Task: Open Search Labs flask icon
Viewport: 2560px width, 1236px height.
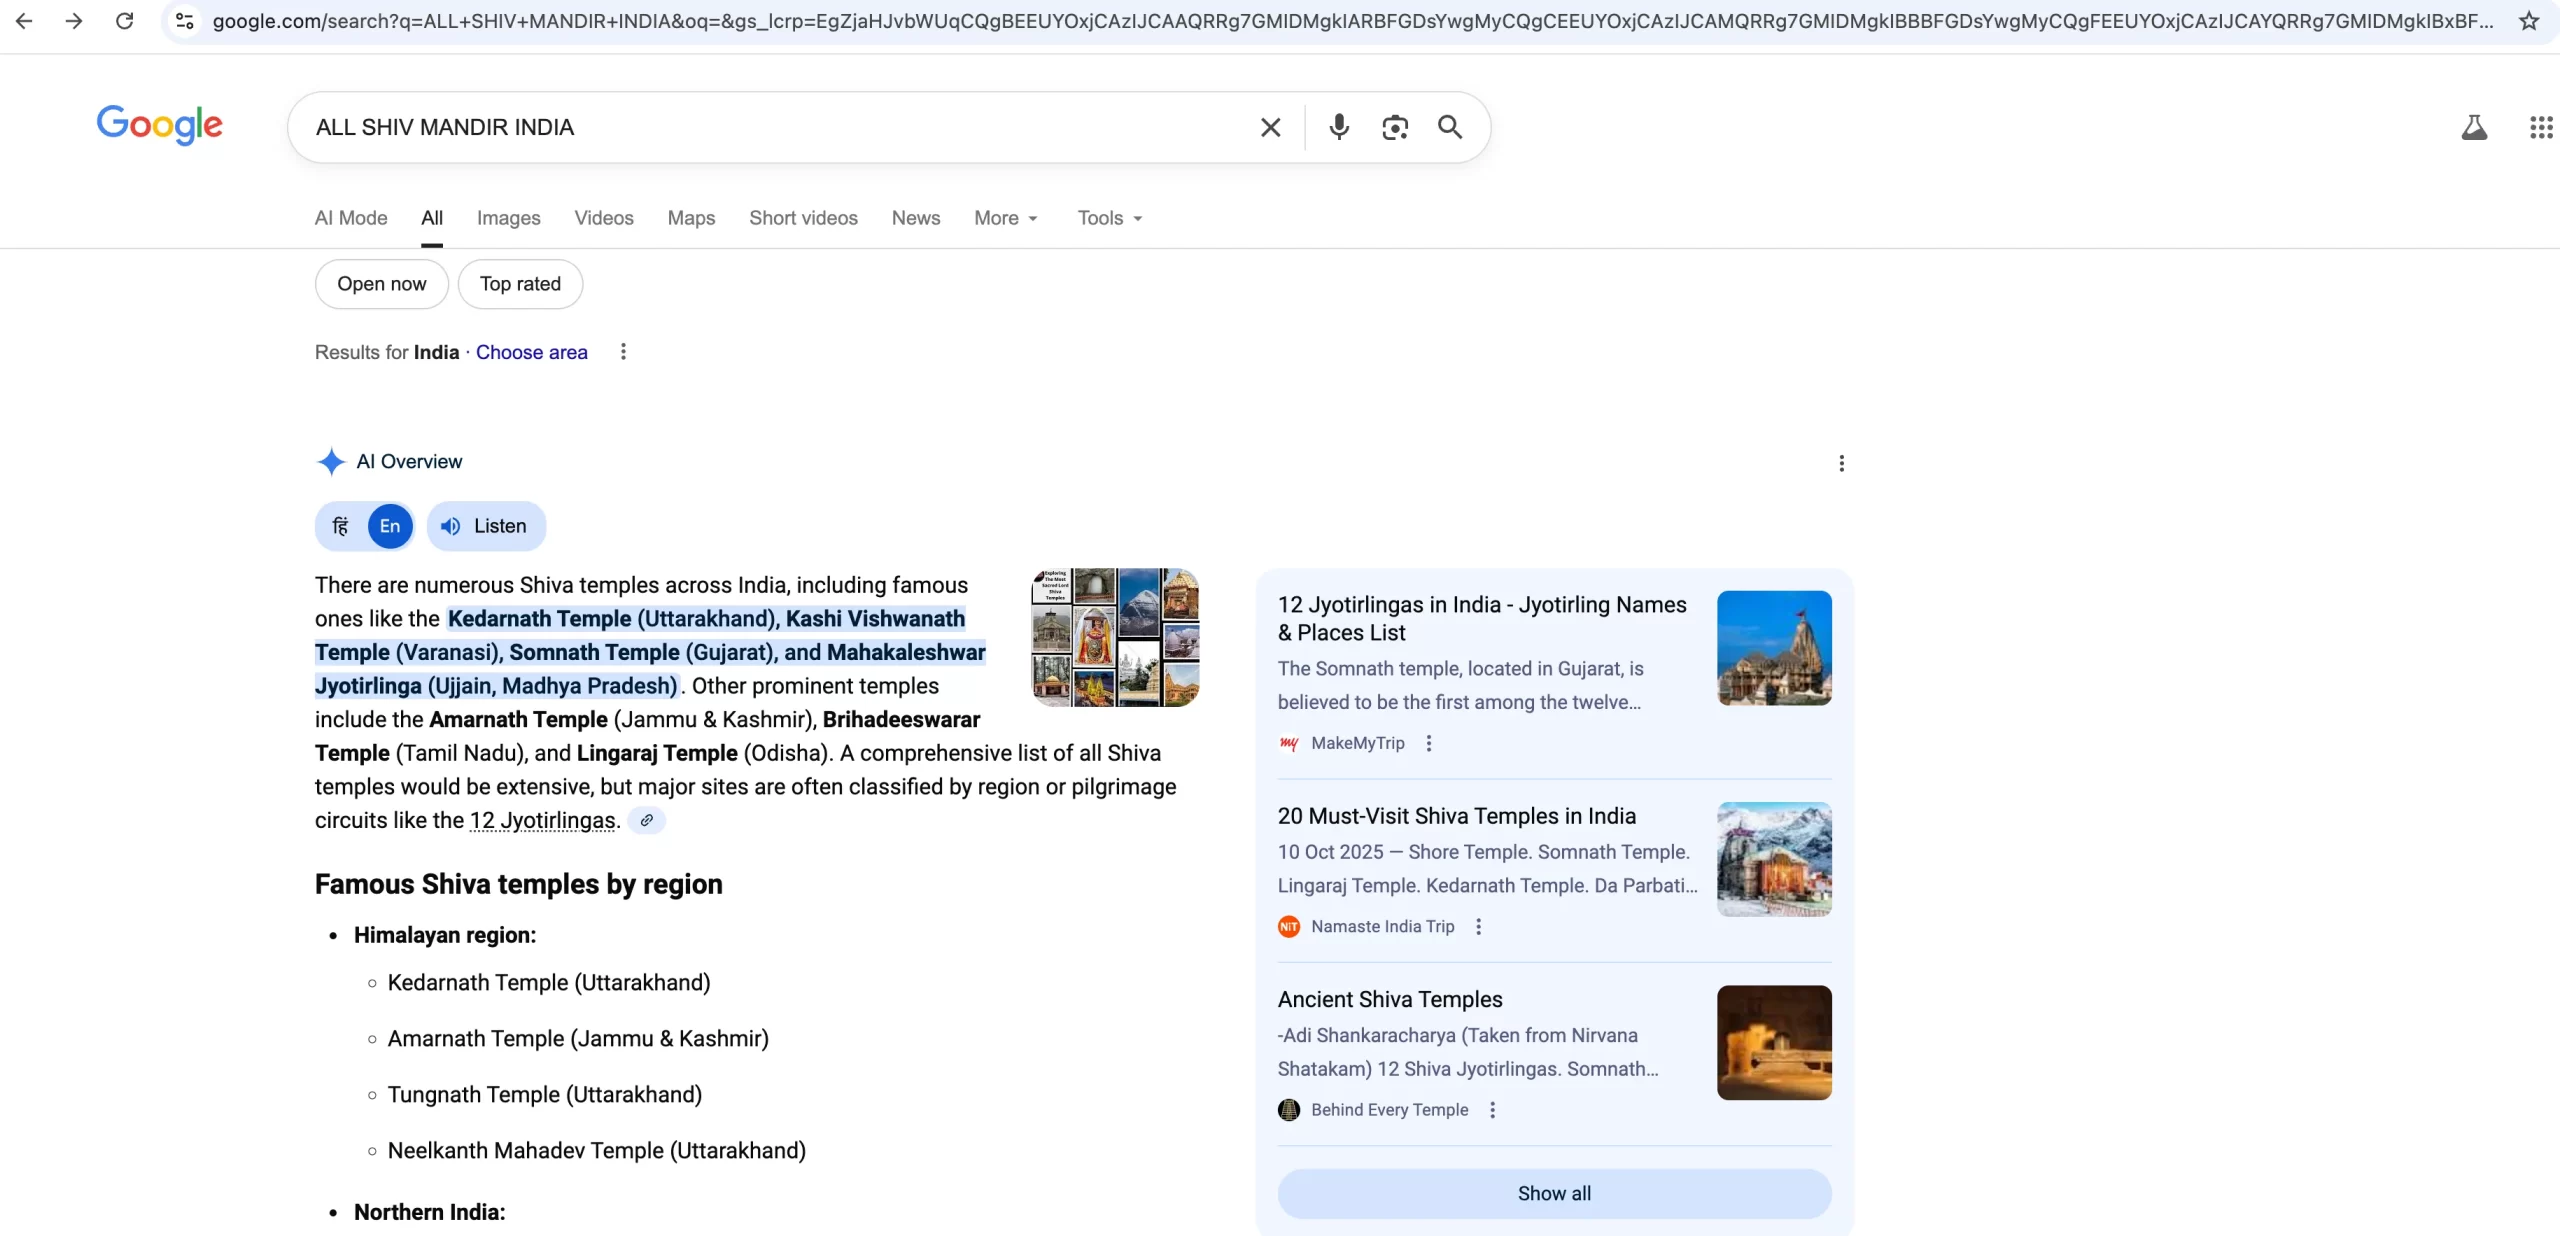Action: [2474, 127]
